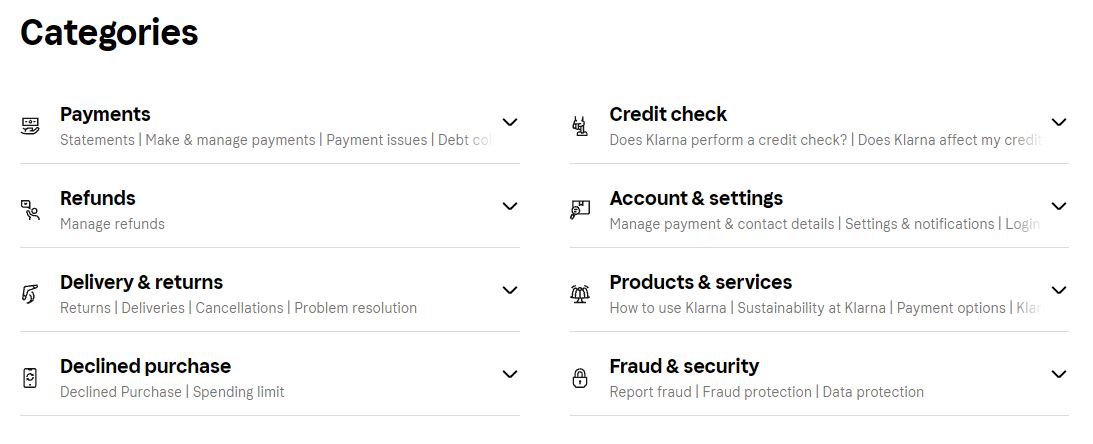
Task: Click the Fraud & security padlock icon
Action: click(x=580, y=378)
